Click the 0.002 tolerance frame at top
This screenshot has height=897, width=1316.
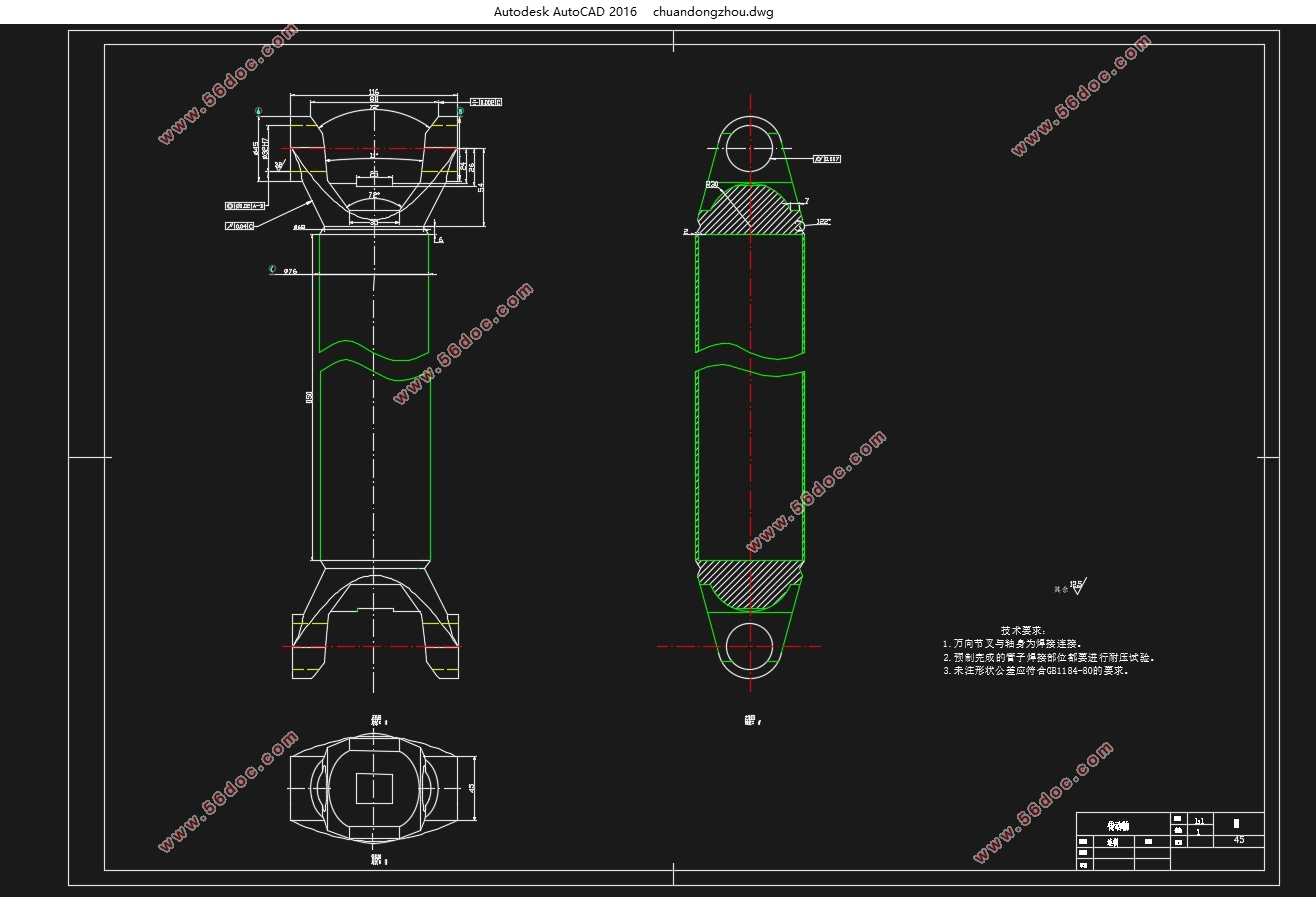point(484,102)
